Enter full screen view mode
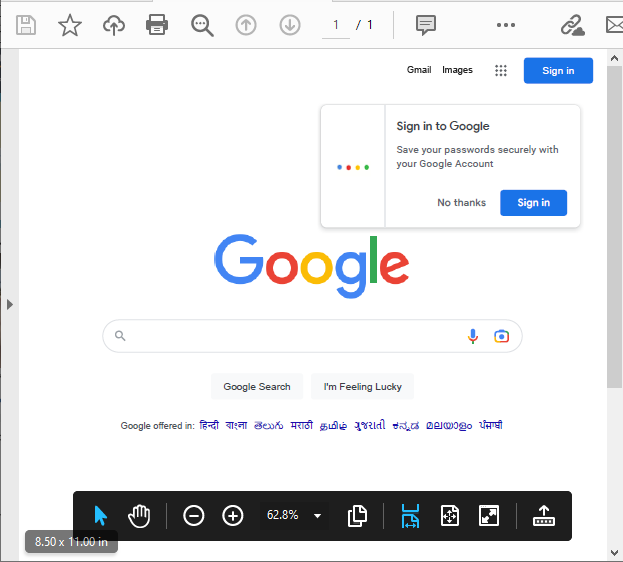 click(489, 516)
